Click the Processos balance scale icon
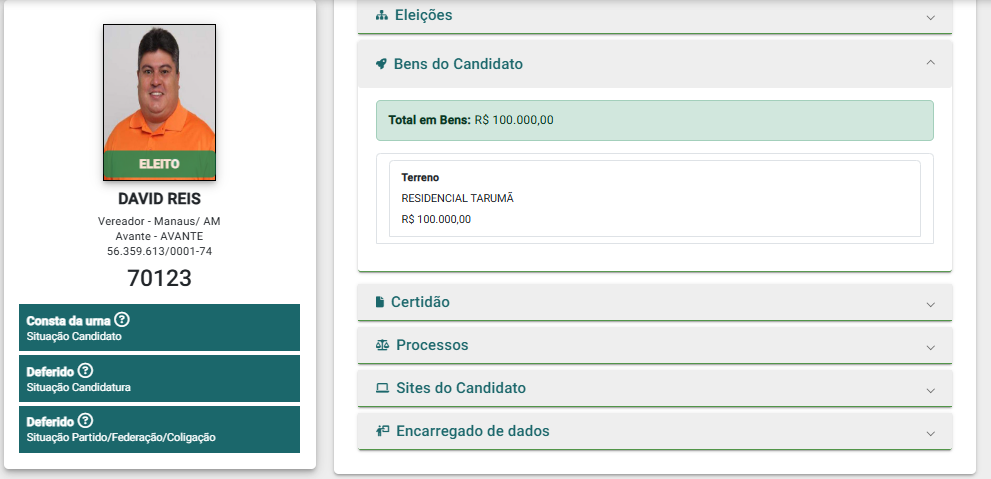The height and width of the screenshot is (479, 991). 382,345
